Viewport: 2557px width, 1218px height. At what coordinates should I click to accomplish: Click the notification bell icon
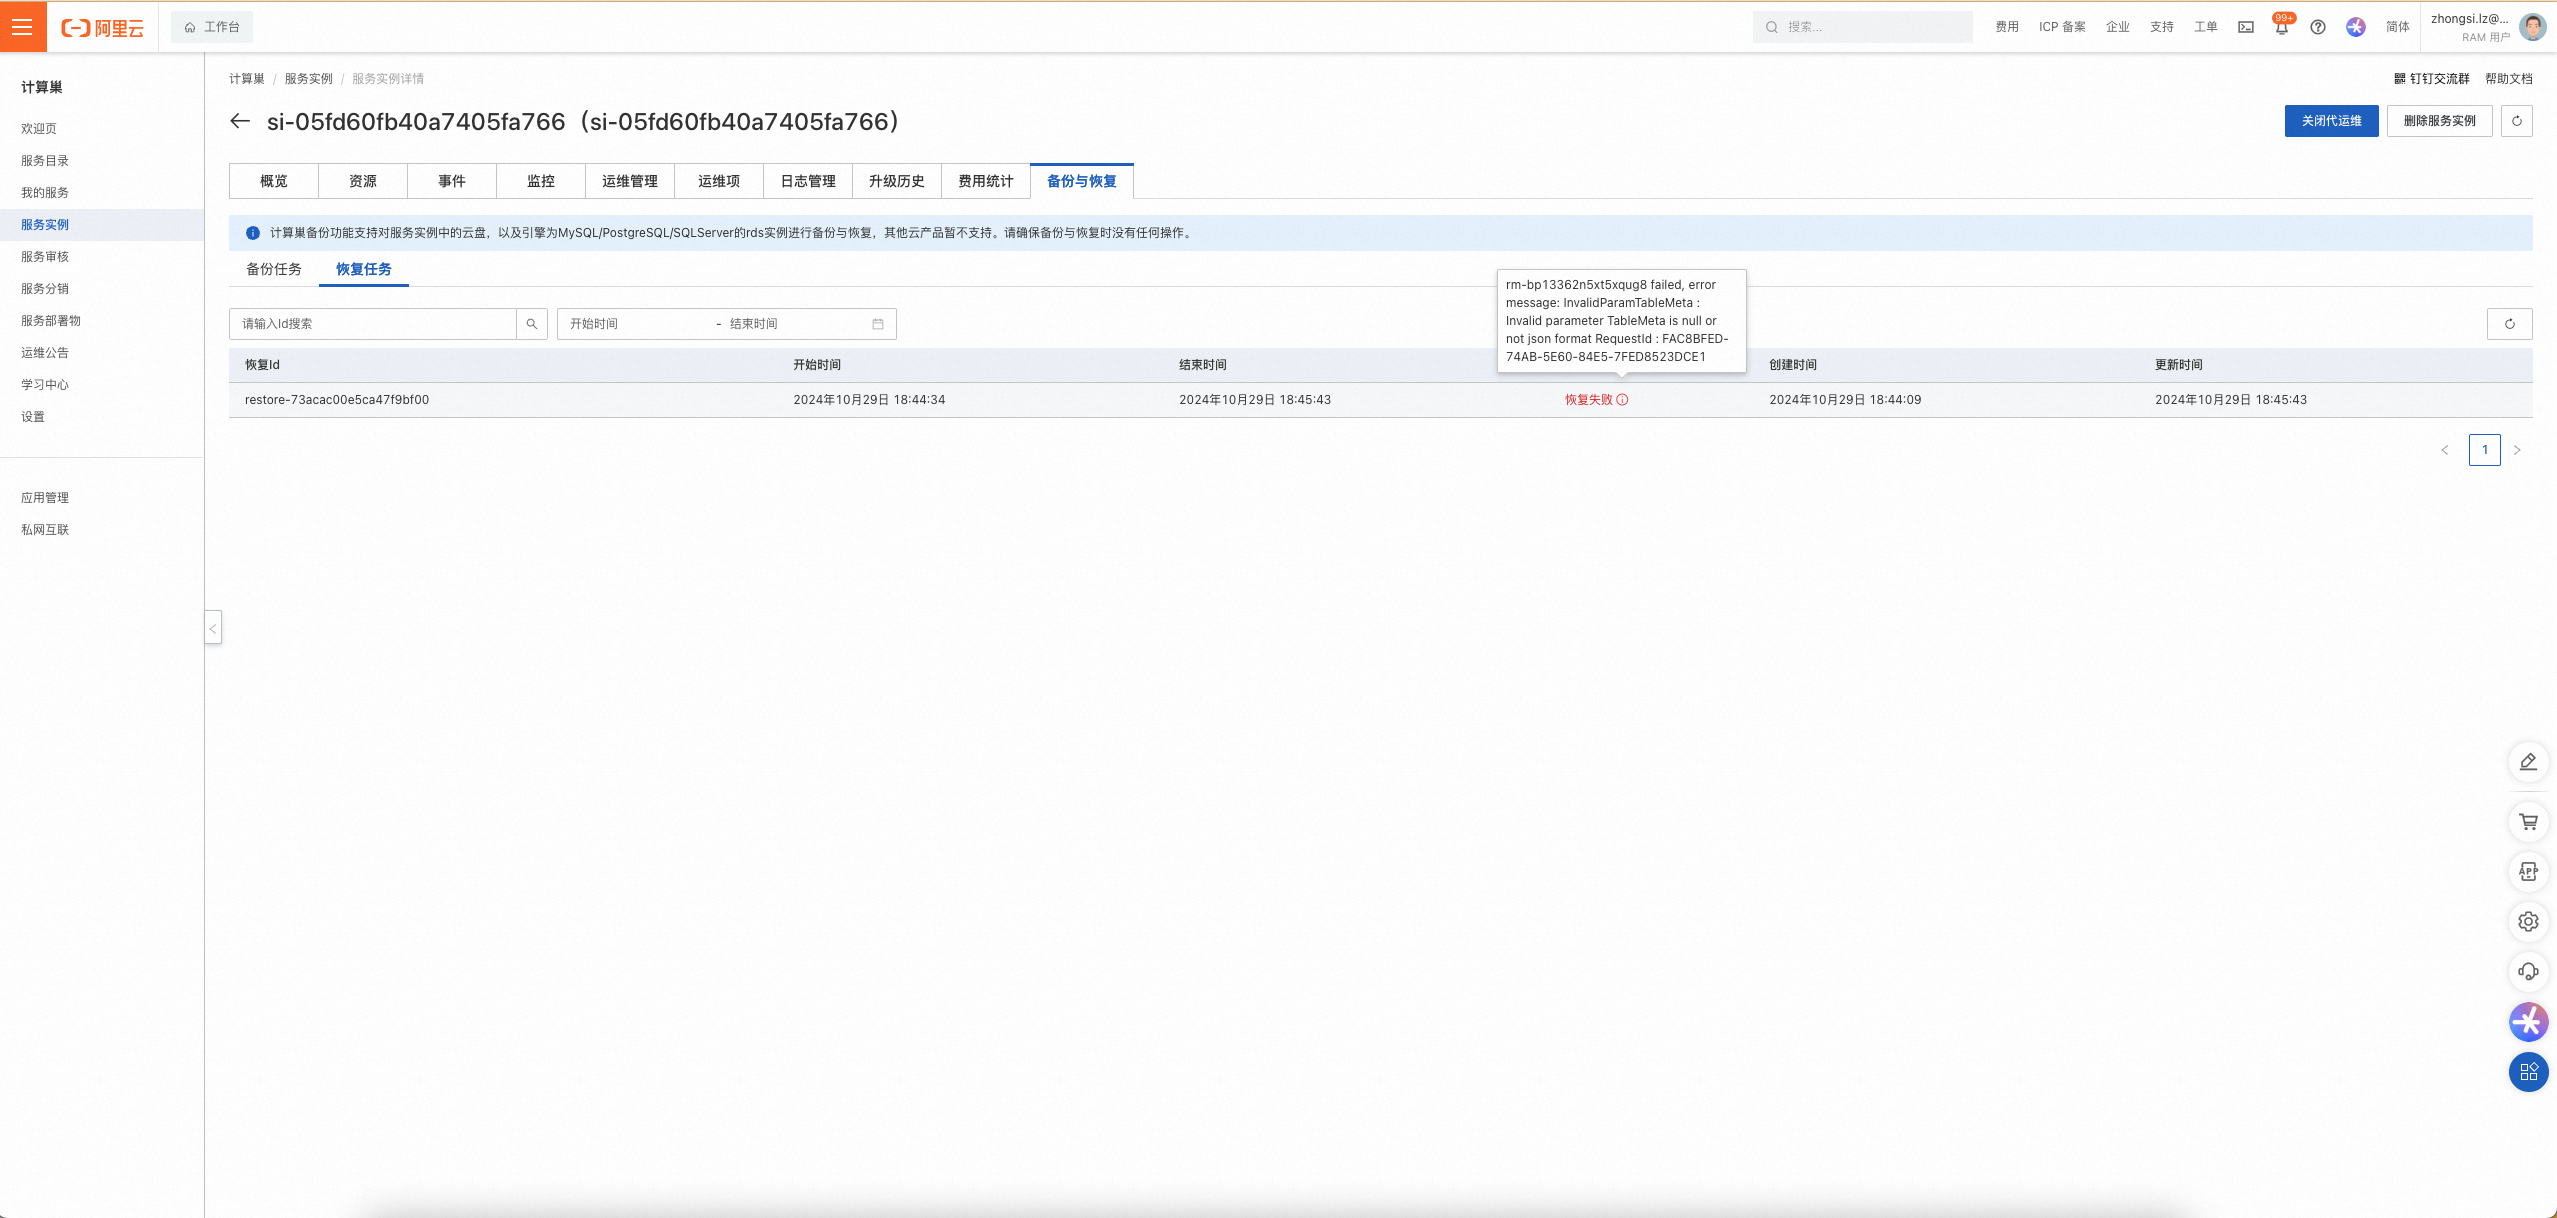coord(2281,28)
